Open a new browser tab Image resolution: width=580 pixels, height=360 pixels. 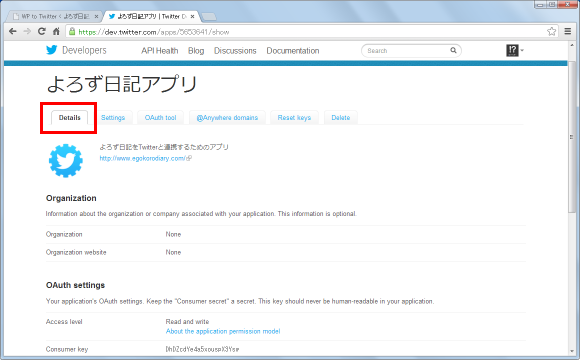pos(209,17)
